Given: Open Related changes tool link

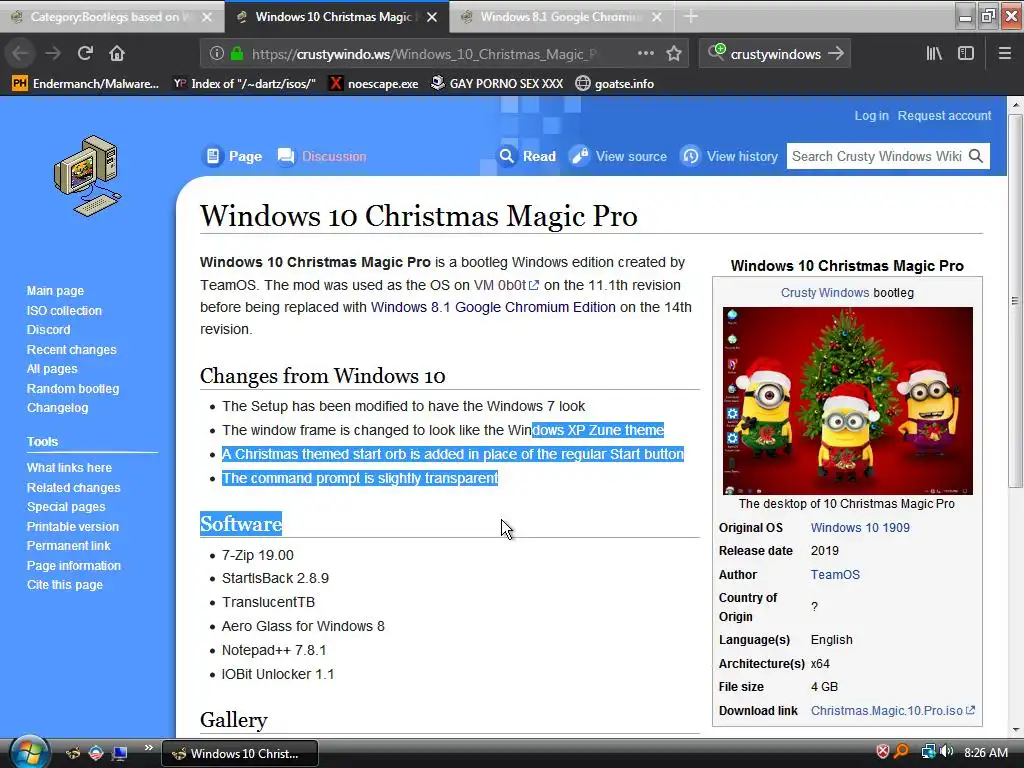Looking at the screenshot, I should coord(74,487).
